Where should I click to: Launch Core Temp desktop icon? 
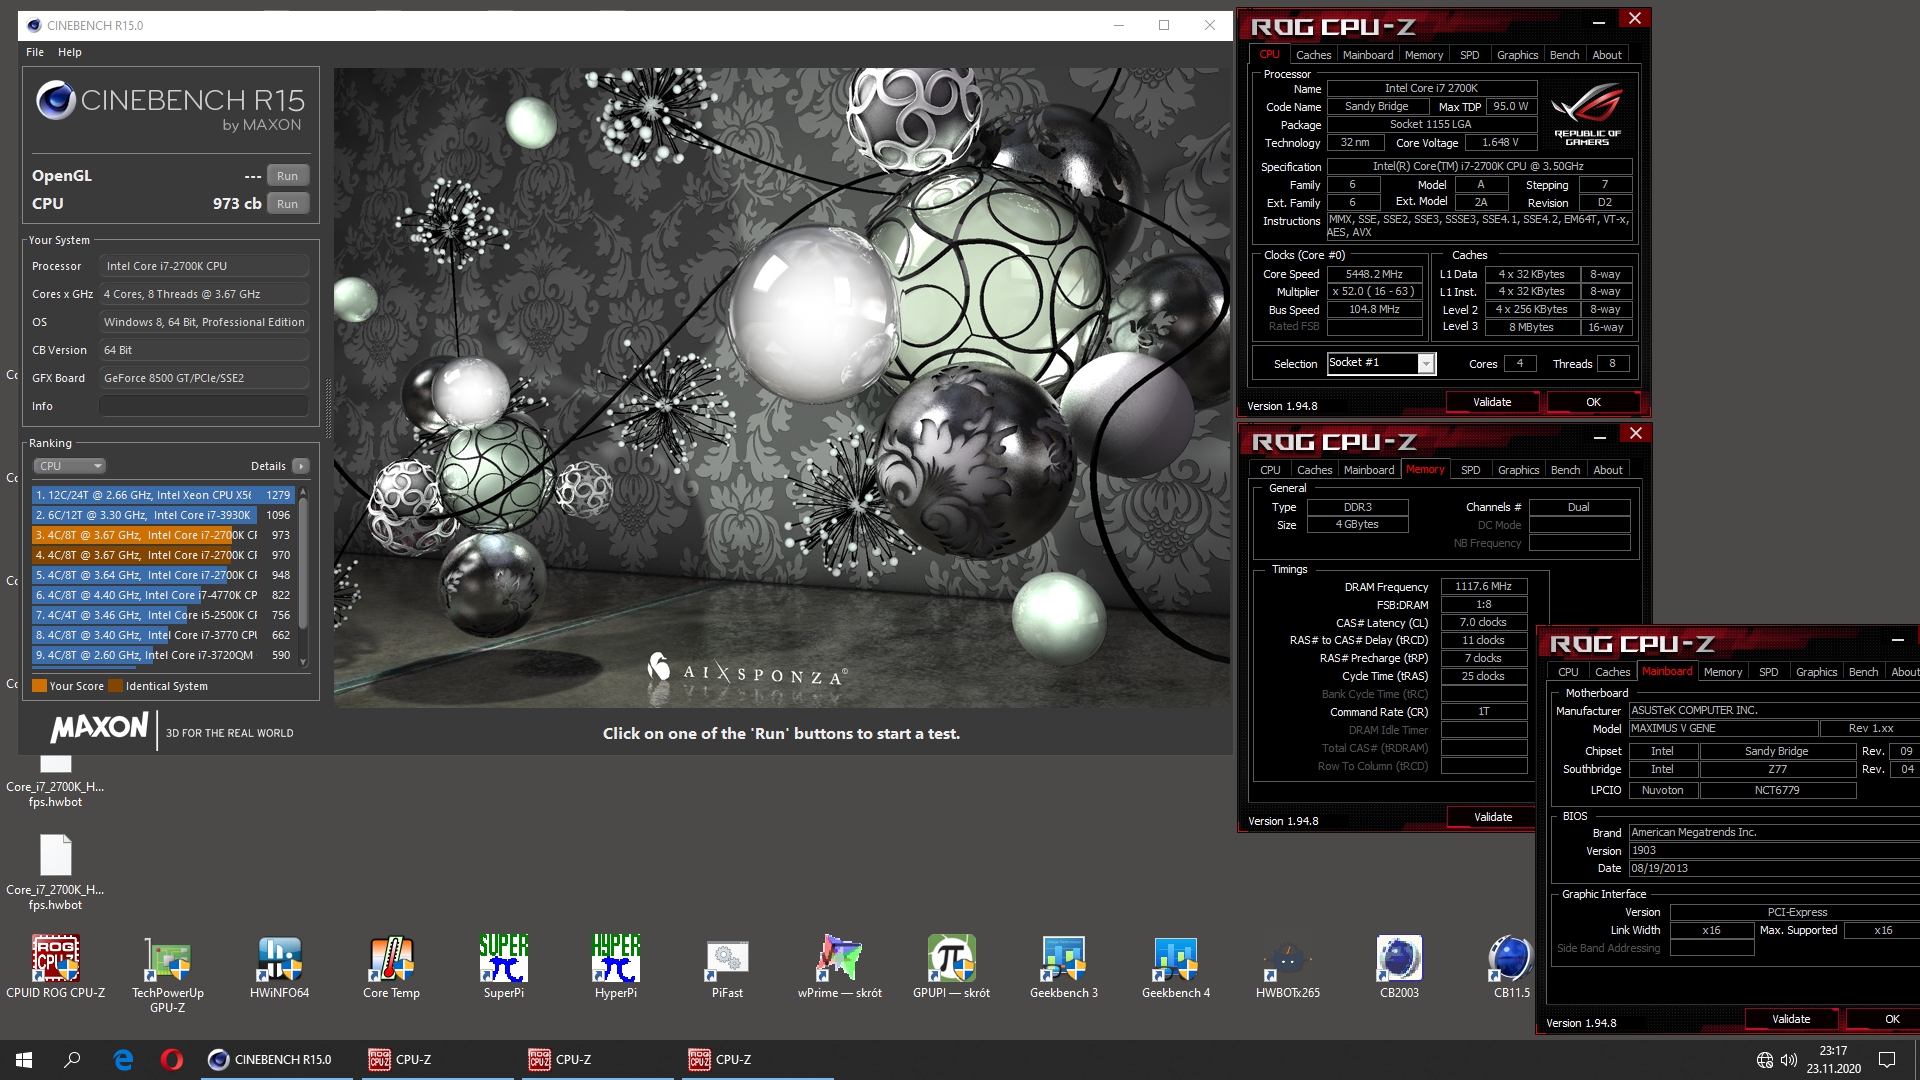point(392,966)
